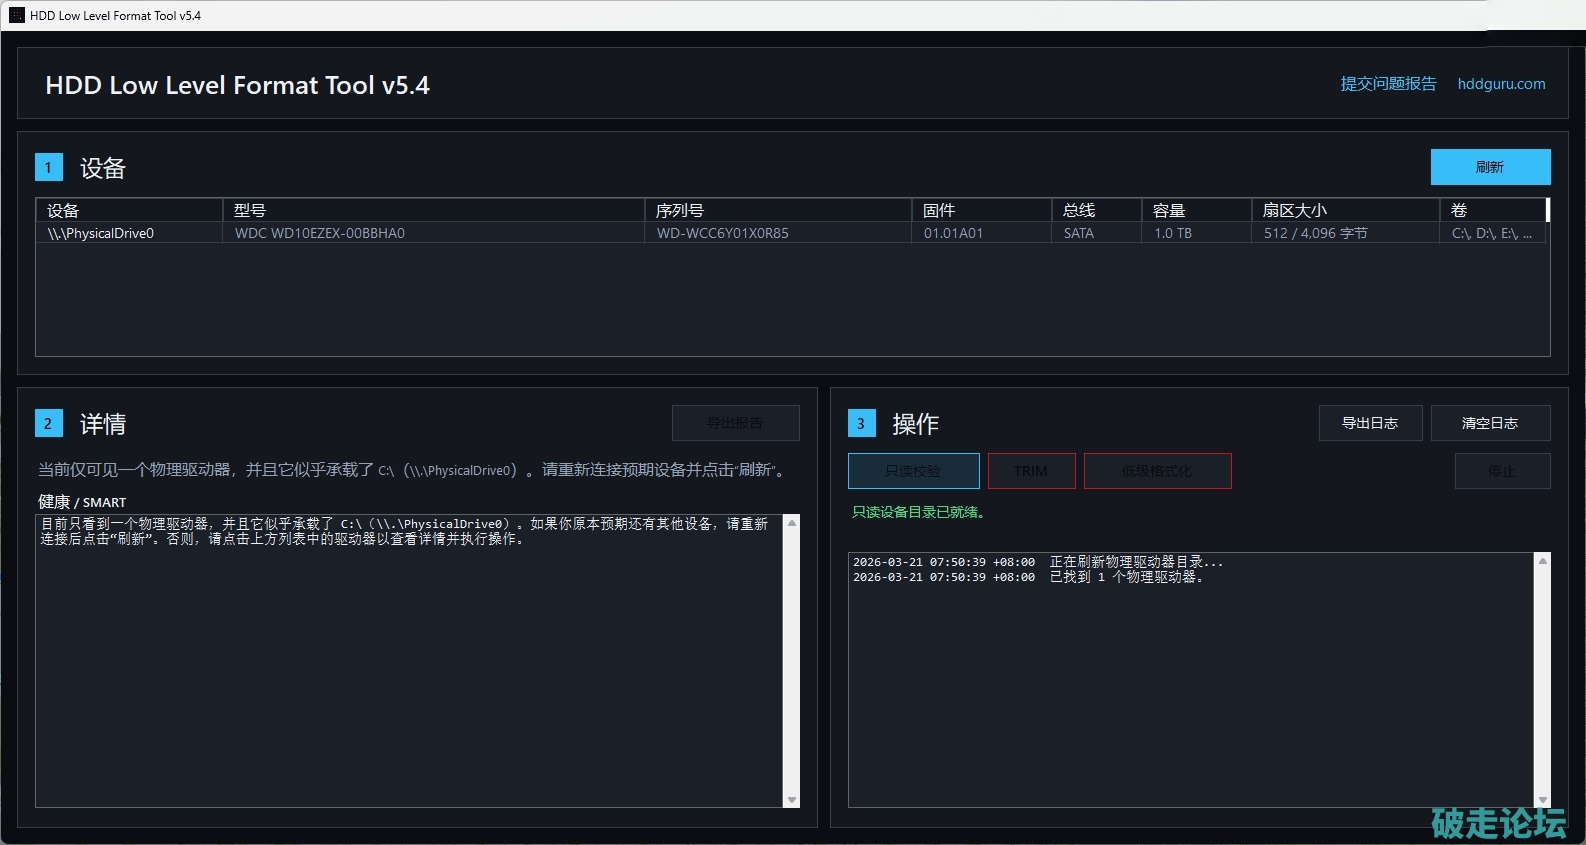Sort by the 序列号 column header
1586x845 pixels.
coord(776,210)
